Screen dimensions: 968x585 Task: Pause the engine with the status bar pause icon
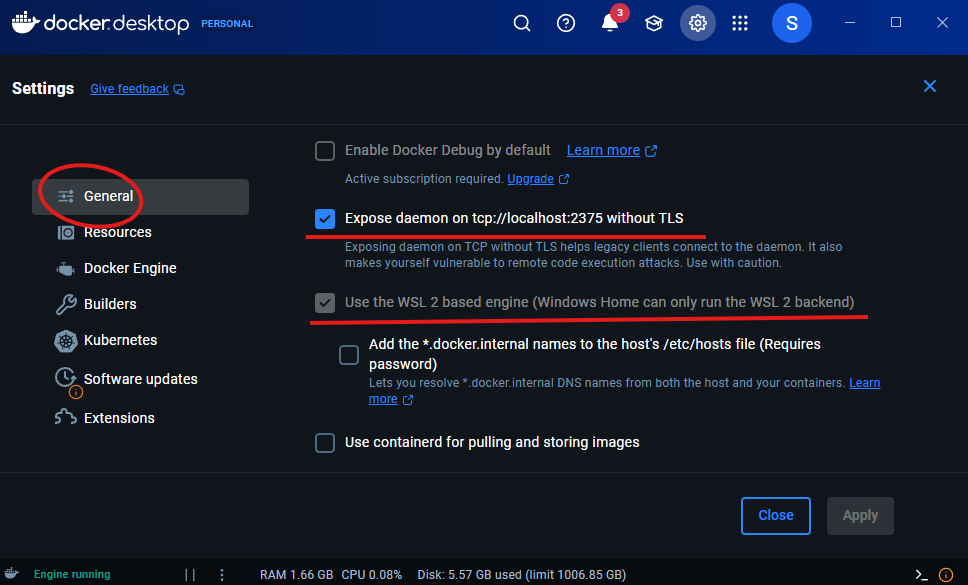pos(190,575)
